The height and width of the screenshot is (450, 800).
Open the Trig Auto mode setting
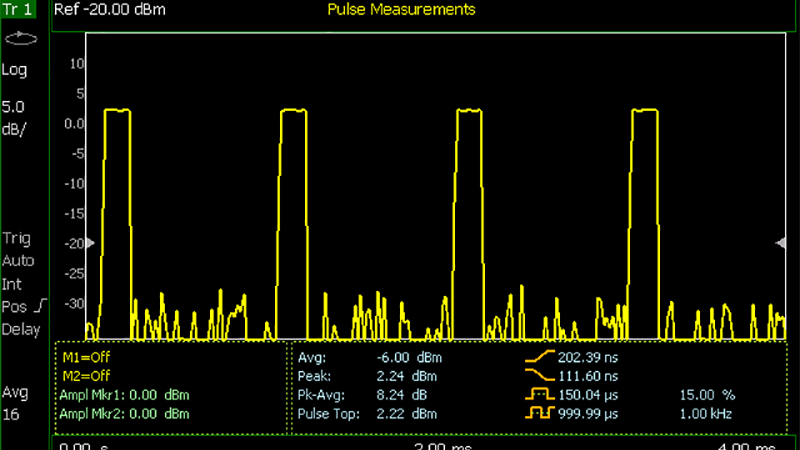(18, 249)
